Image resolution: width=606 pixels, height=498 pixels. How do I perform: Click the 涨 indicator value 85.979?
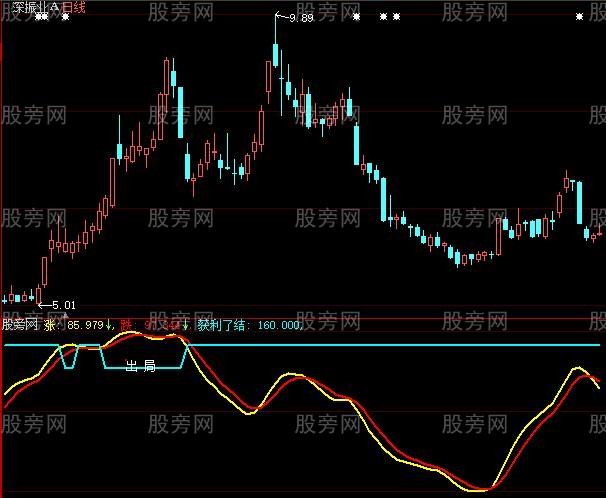pos(85,325)
